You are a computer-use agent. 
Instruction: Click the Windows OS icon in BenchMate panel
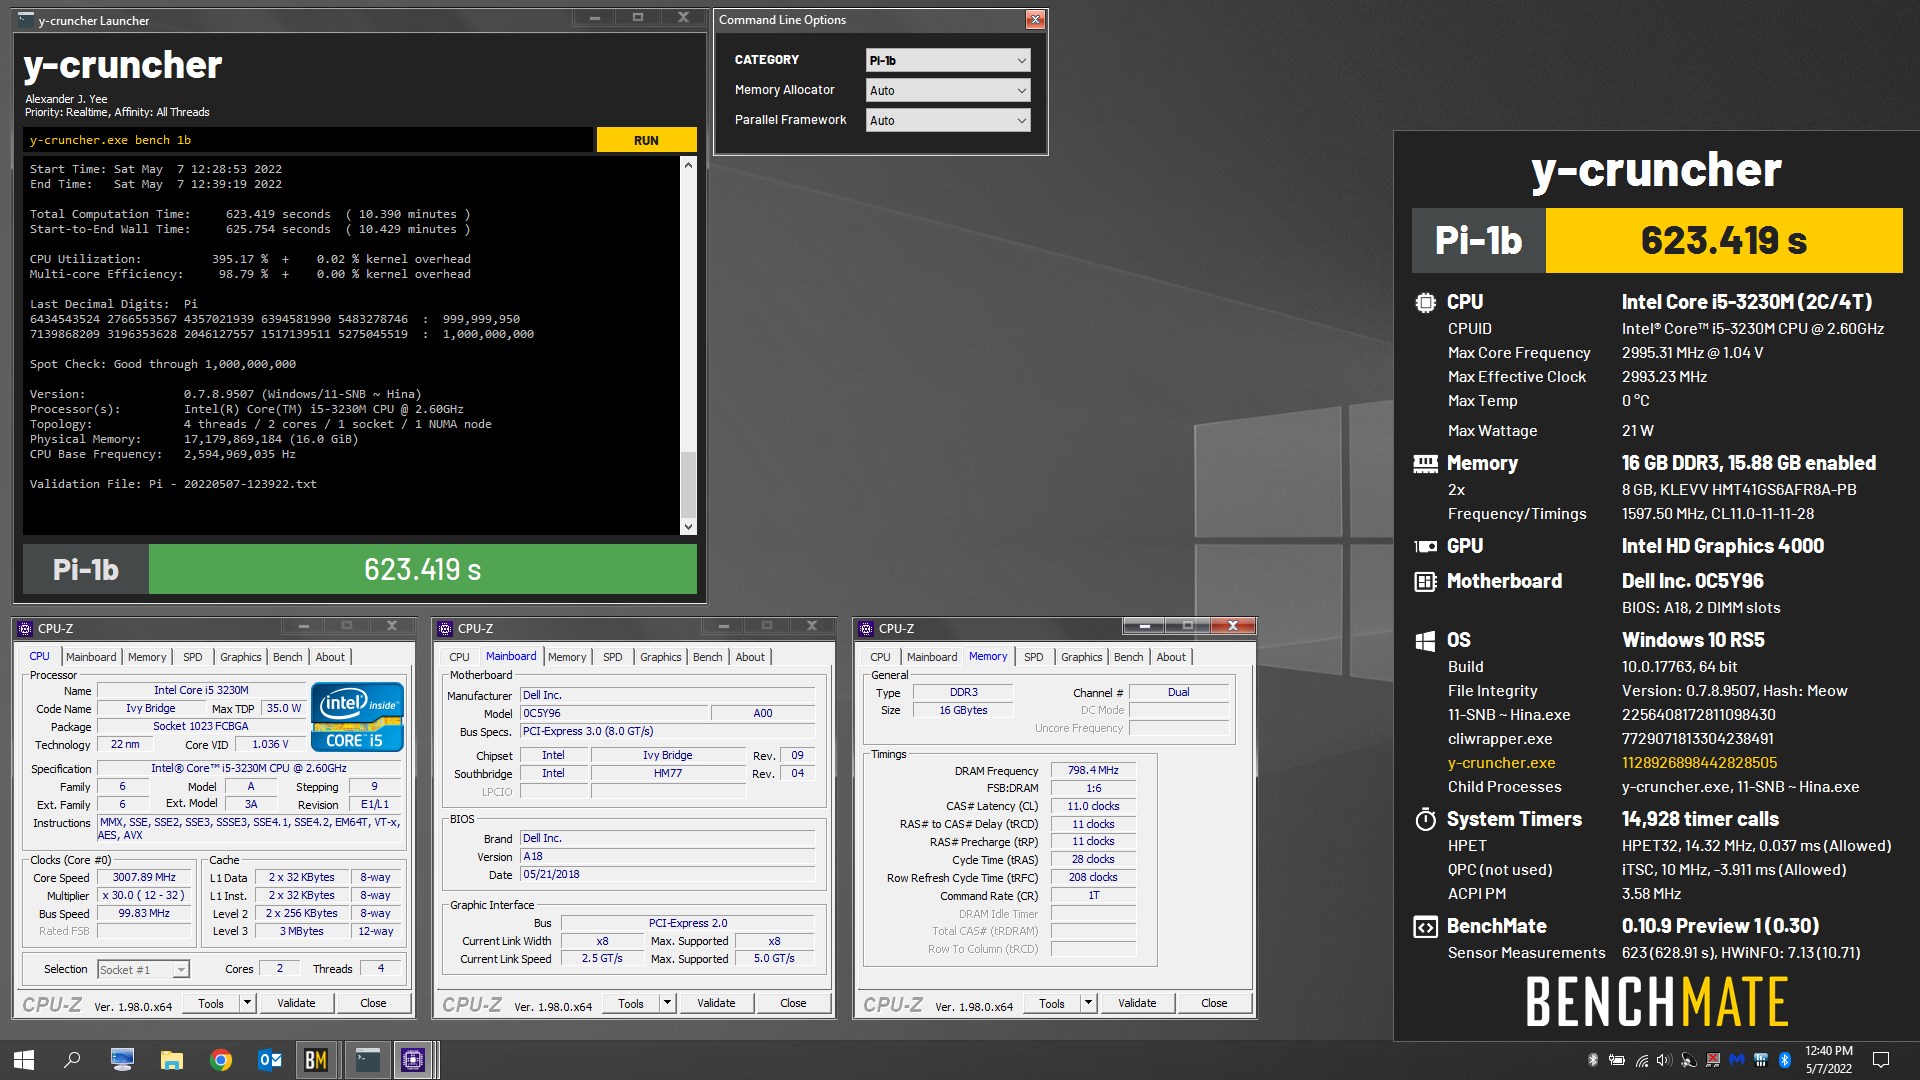pyautogui.click(x=1425, y=640)
